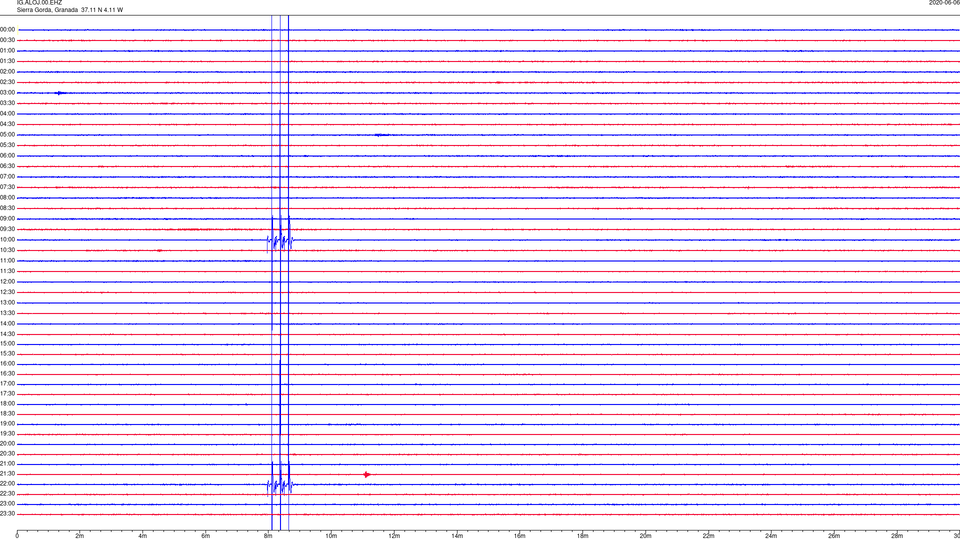
Task: Select the 17:00 time row label
Action: tap(7, 384)
